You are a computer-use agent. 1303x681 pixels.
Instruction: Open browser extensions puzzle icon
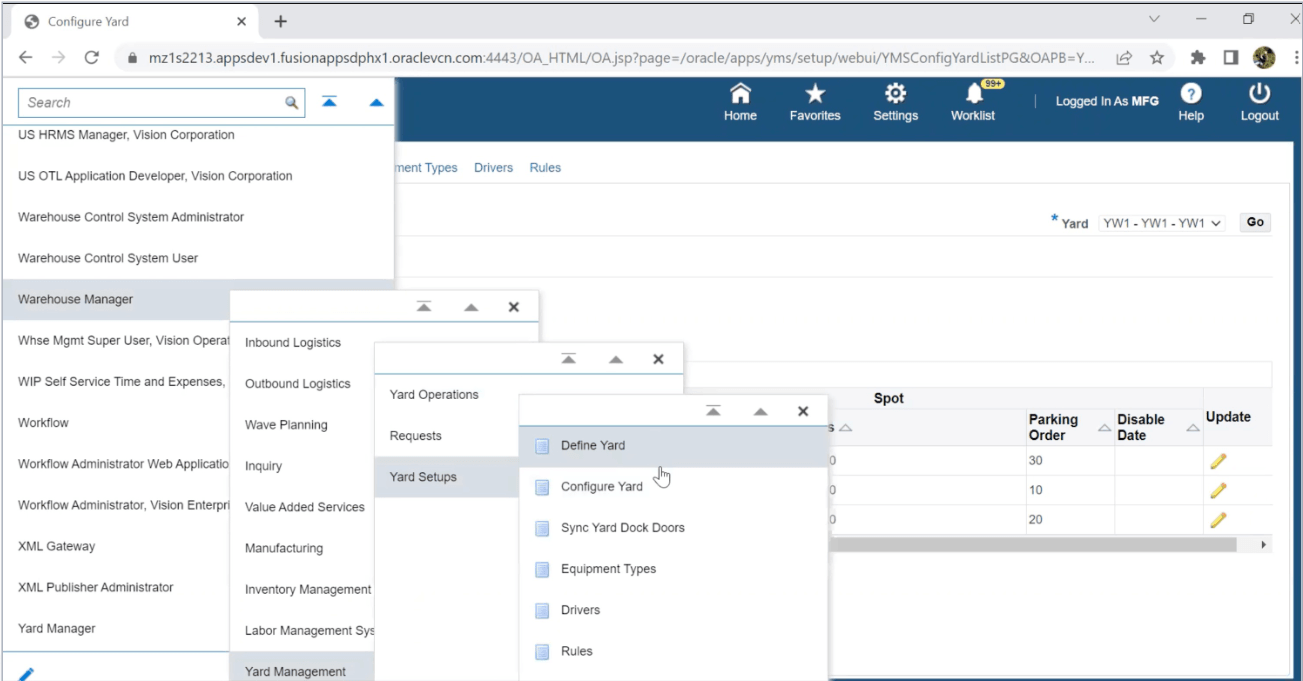tap(1198, 58)
